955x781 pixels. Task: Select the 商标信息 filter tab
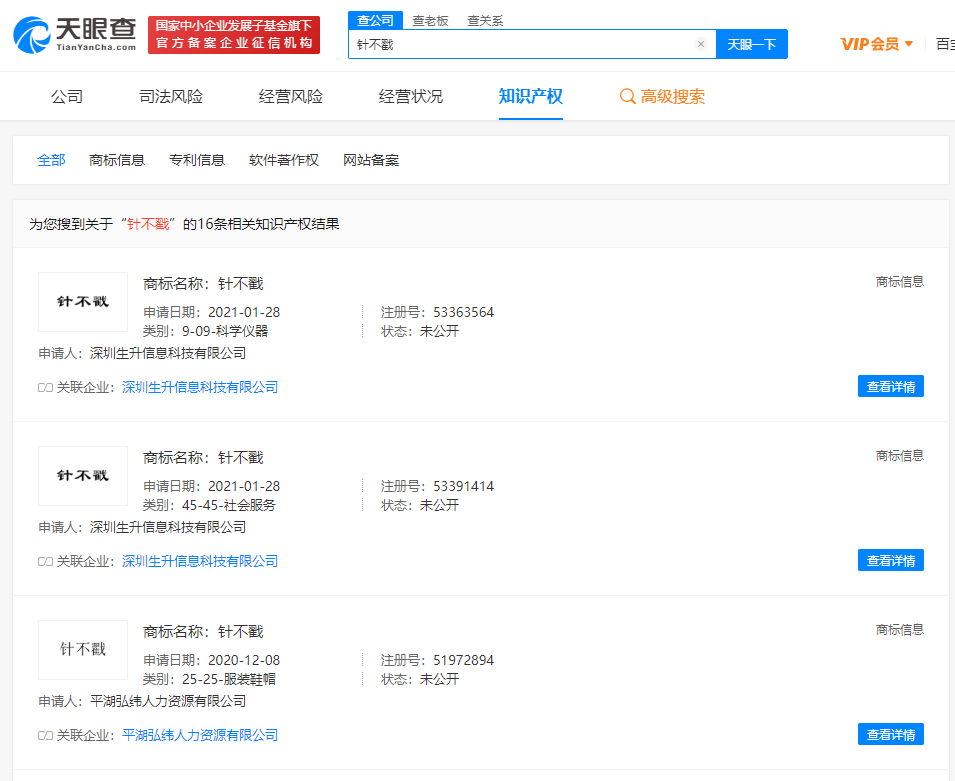(x=117, y=159)
